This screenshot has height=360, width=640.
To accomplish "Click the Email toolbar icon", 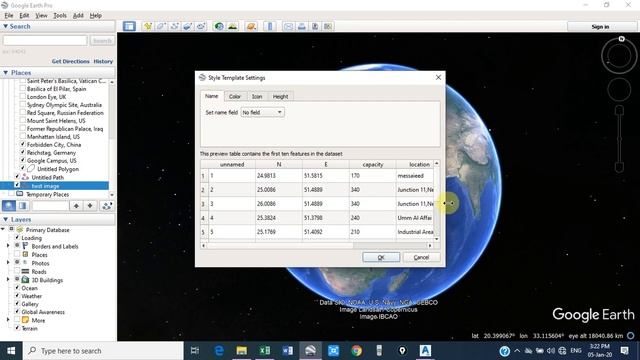I will tap(288, 26).
